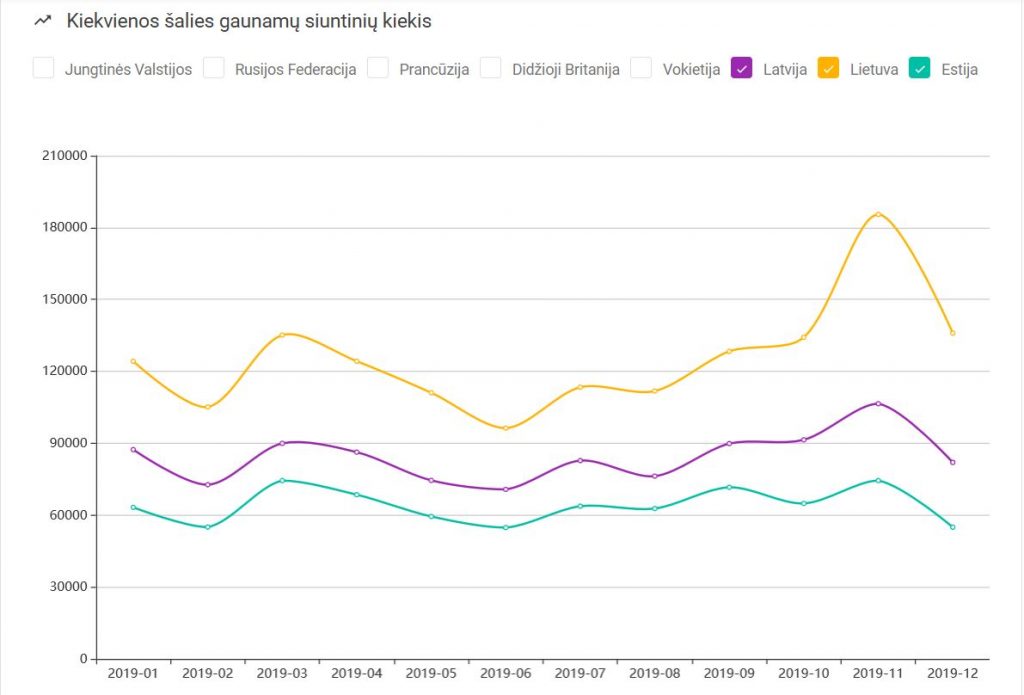Viewport: 1024px width, 695px height.
Task: Click Estija data point at 2019-06
Action: (x=506, y=528)
